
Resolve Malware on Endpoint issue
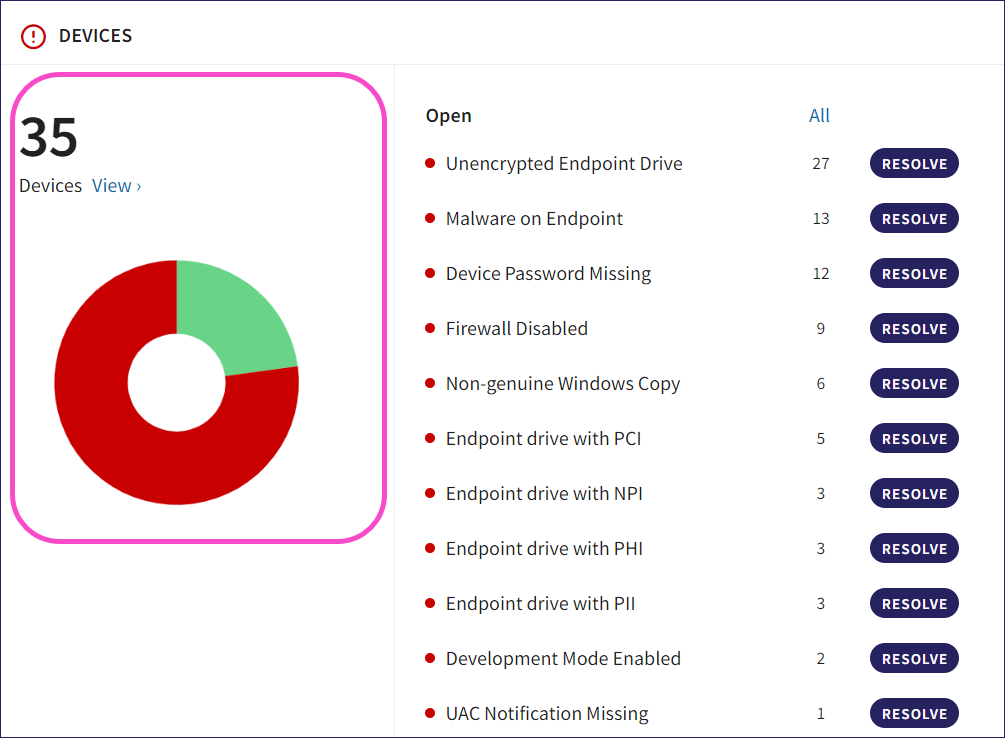coord(914,219)
